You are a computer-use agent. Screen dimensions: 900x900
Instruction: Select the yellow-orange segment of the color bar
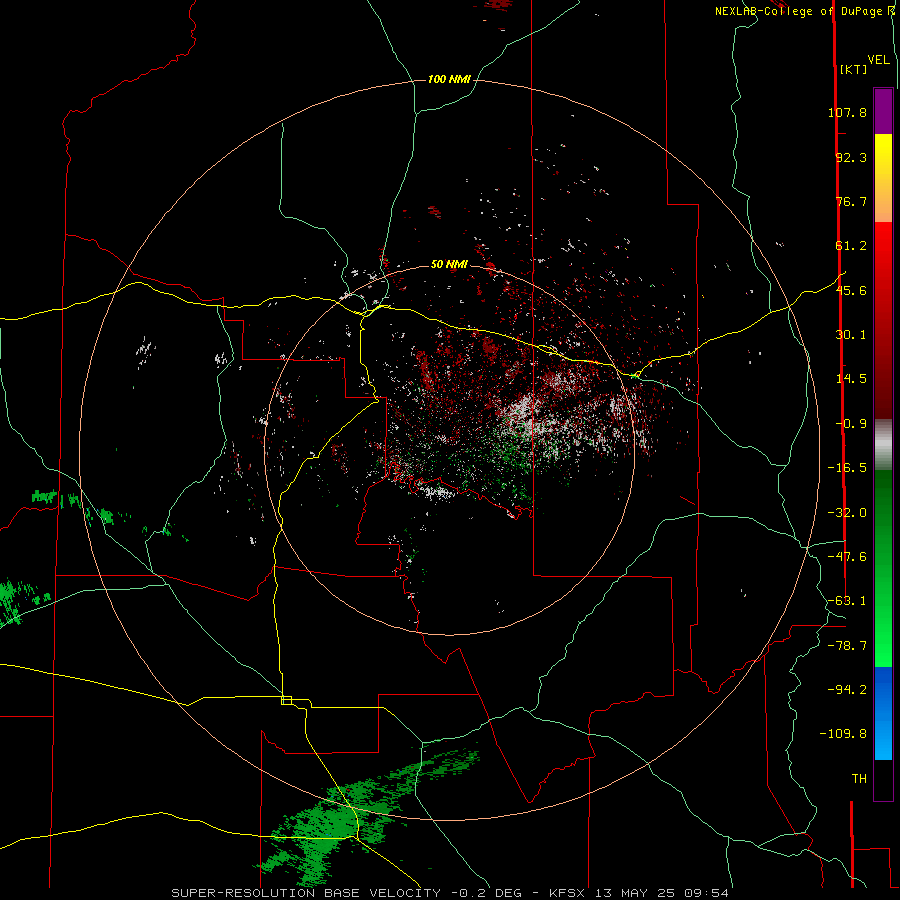883,178
